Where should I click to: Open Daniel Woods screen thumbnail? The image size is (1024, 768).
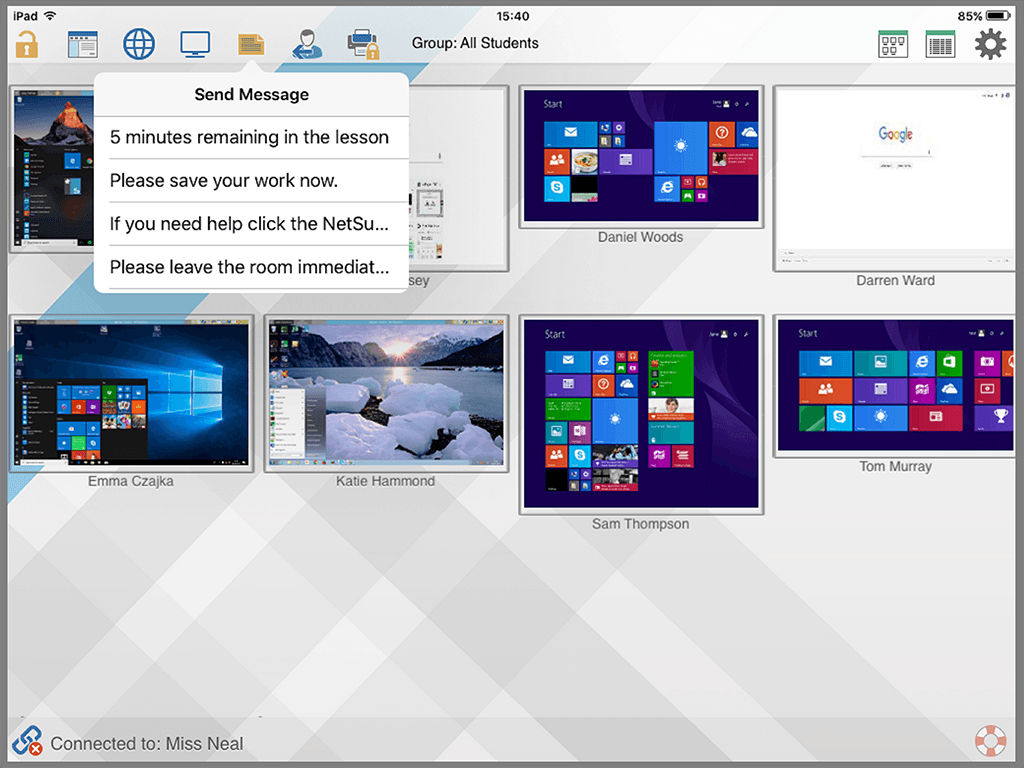tap(641, 157)
